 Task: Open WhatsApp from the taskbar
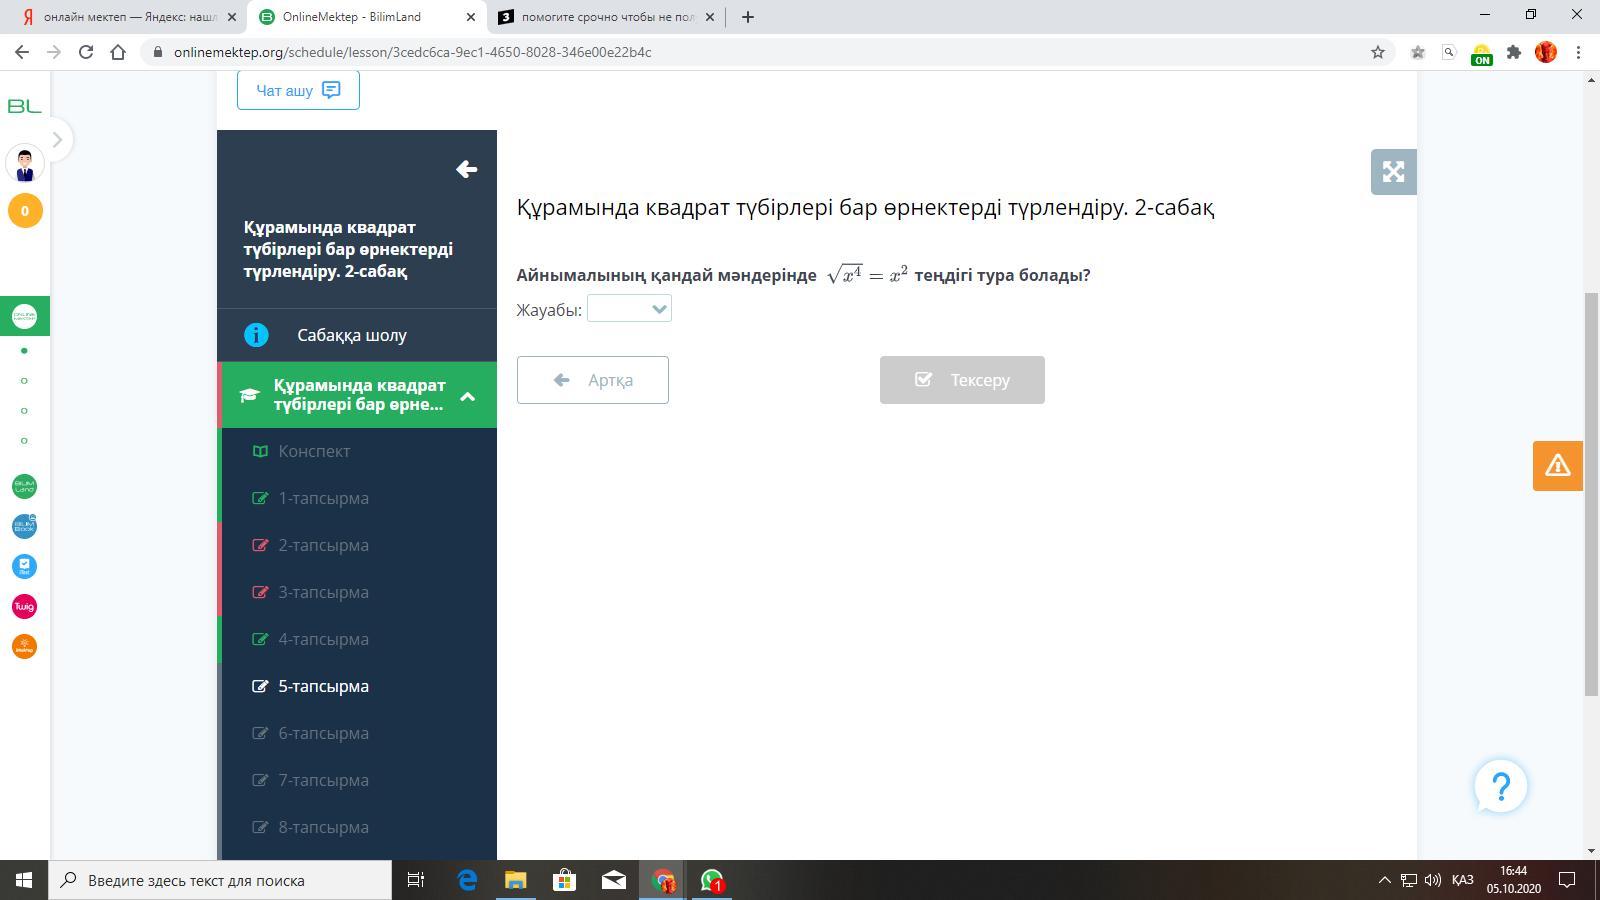(x=712, y=880)
